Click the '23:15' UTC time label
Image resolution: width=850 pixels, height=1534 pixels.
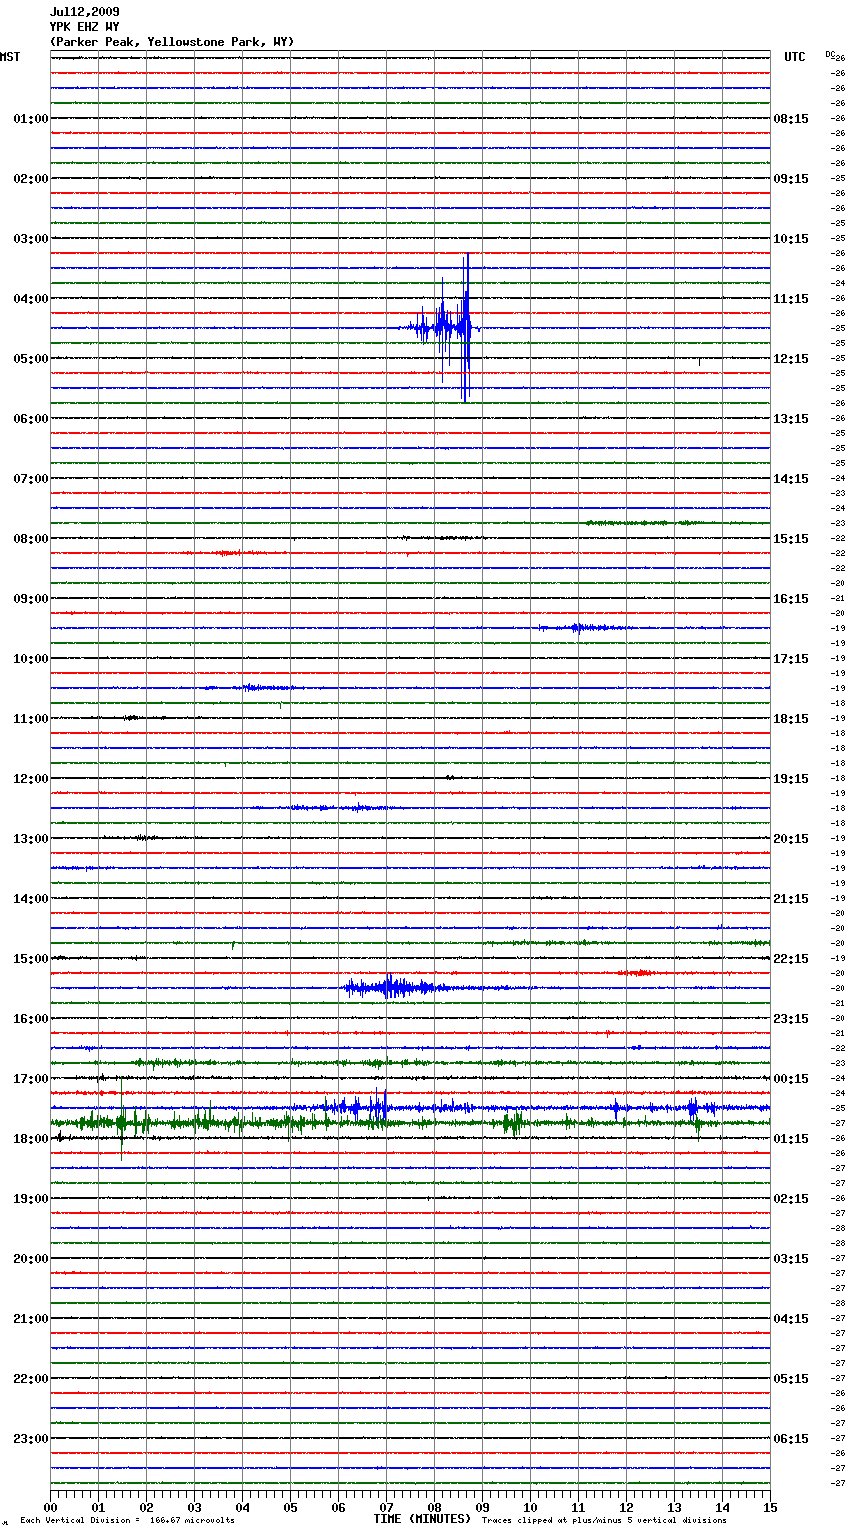[791, 1019]
